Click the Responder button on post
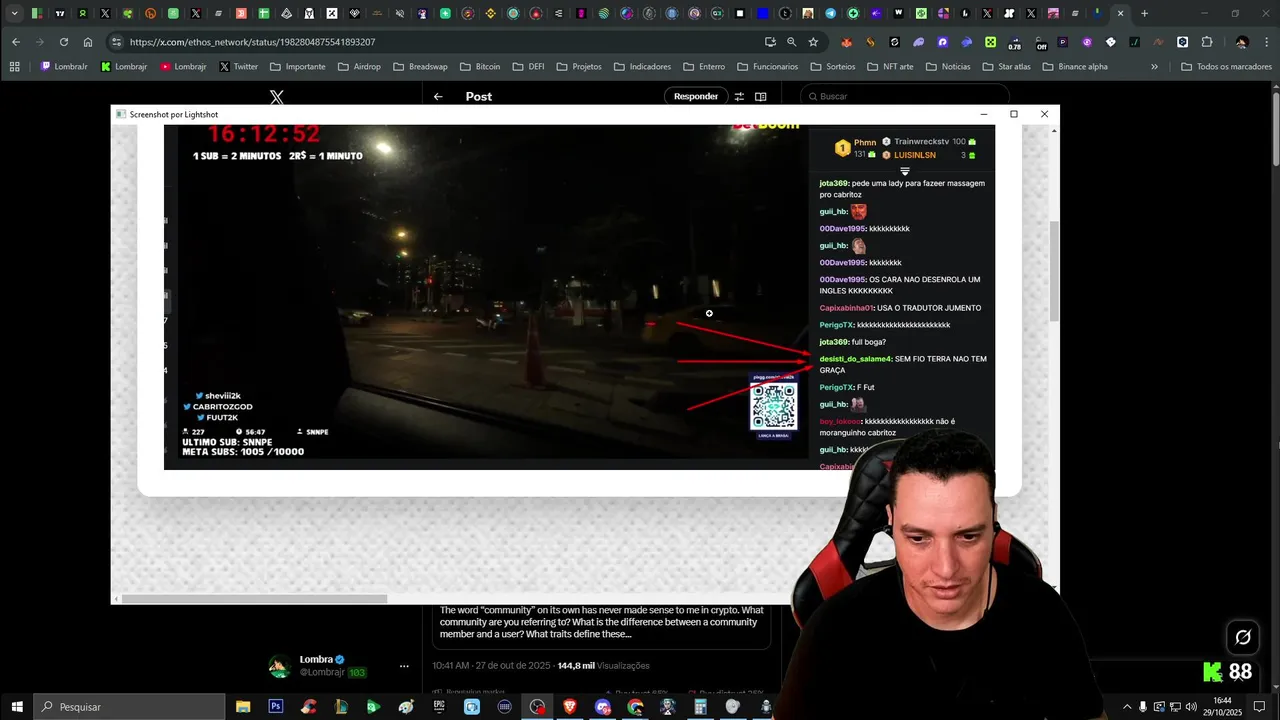The height and width of the screenshot is (720, 1280). (x=695, y=96)
